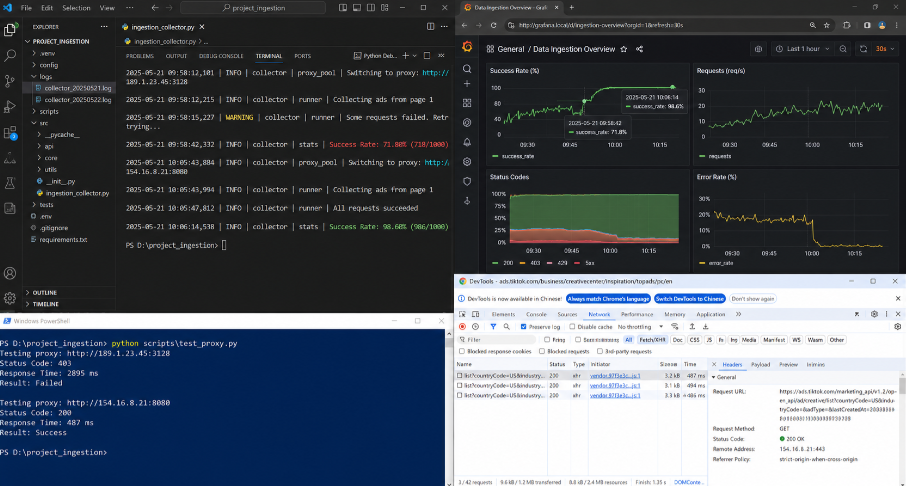Click the network Filter input field

[497, 340]
